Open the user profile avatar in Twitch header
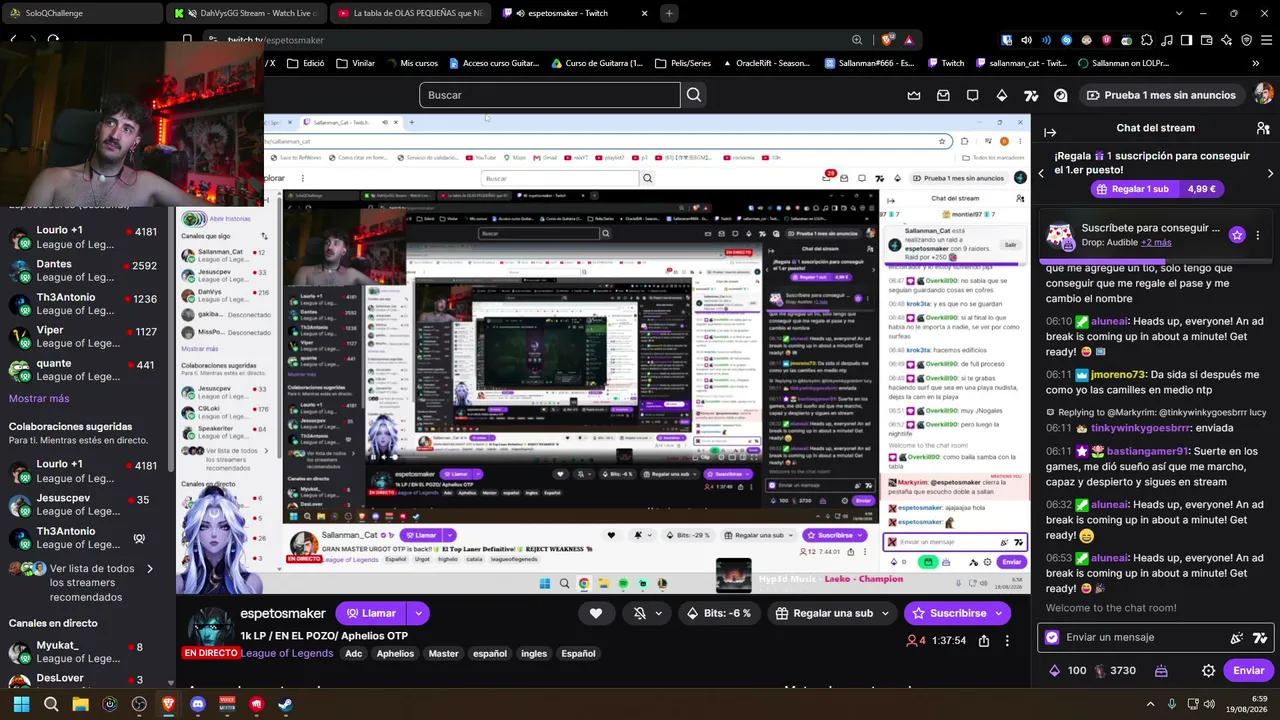Screen dimensions: 1280x720 tap(1264, 95)
